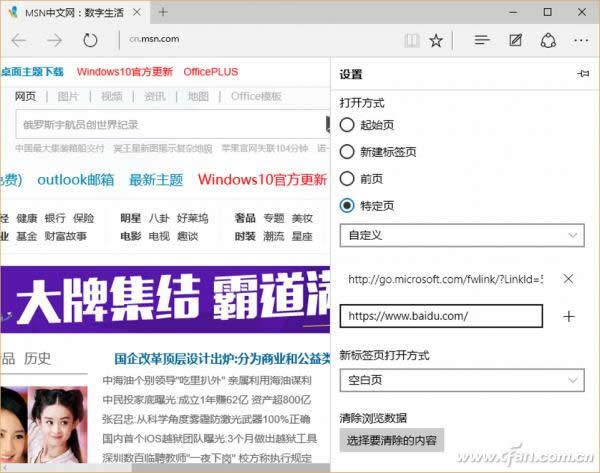Viewport: 600px width, 473px height.
Task: Switch to the 图片 search tab
Action: (68, 96)
